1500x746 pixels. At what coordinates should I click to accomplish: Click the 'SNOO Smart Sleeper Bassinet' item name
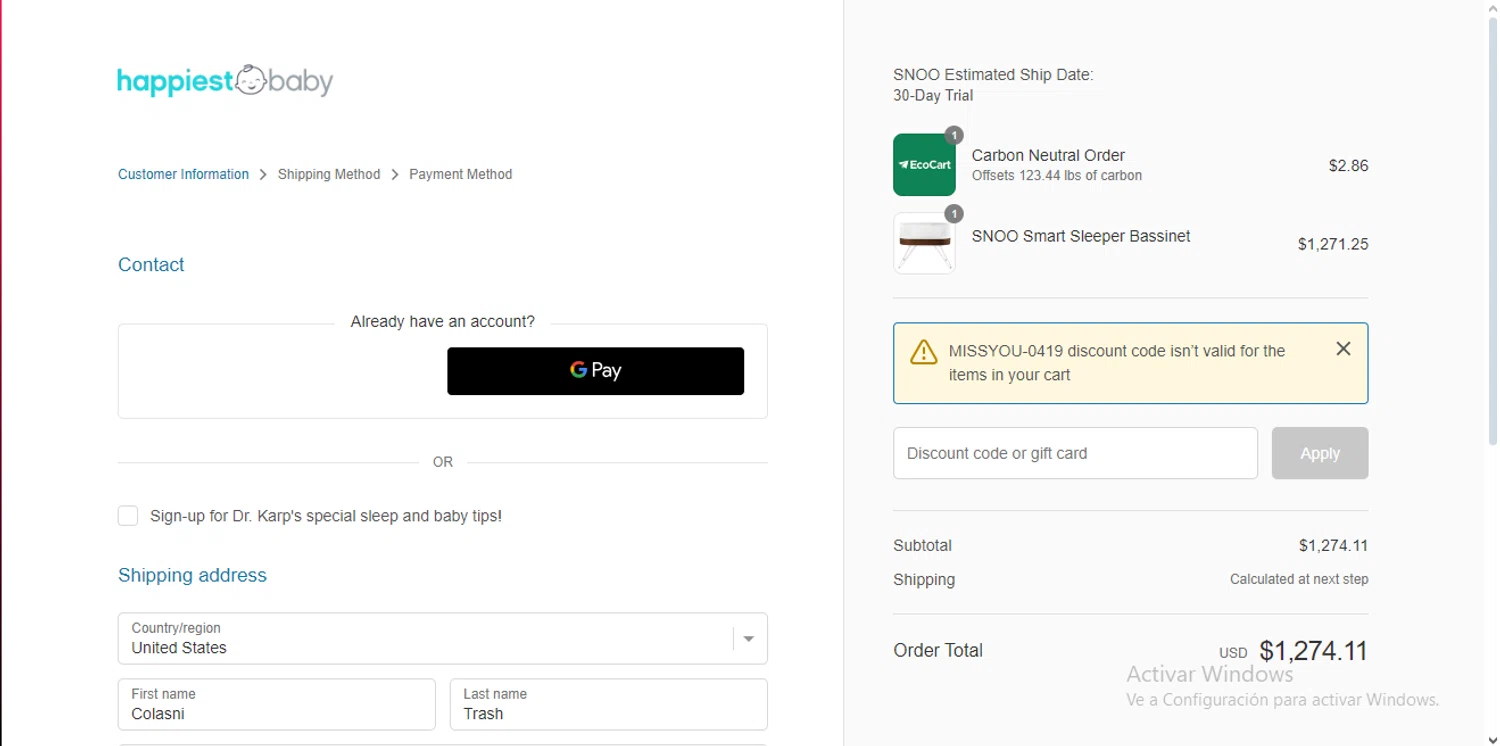point(1081,236)
